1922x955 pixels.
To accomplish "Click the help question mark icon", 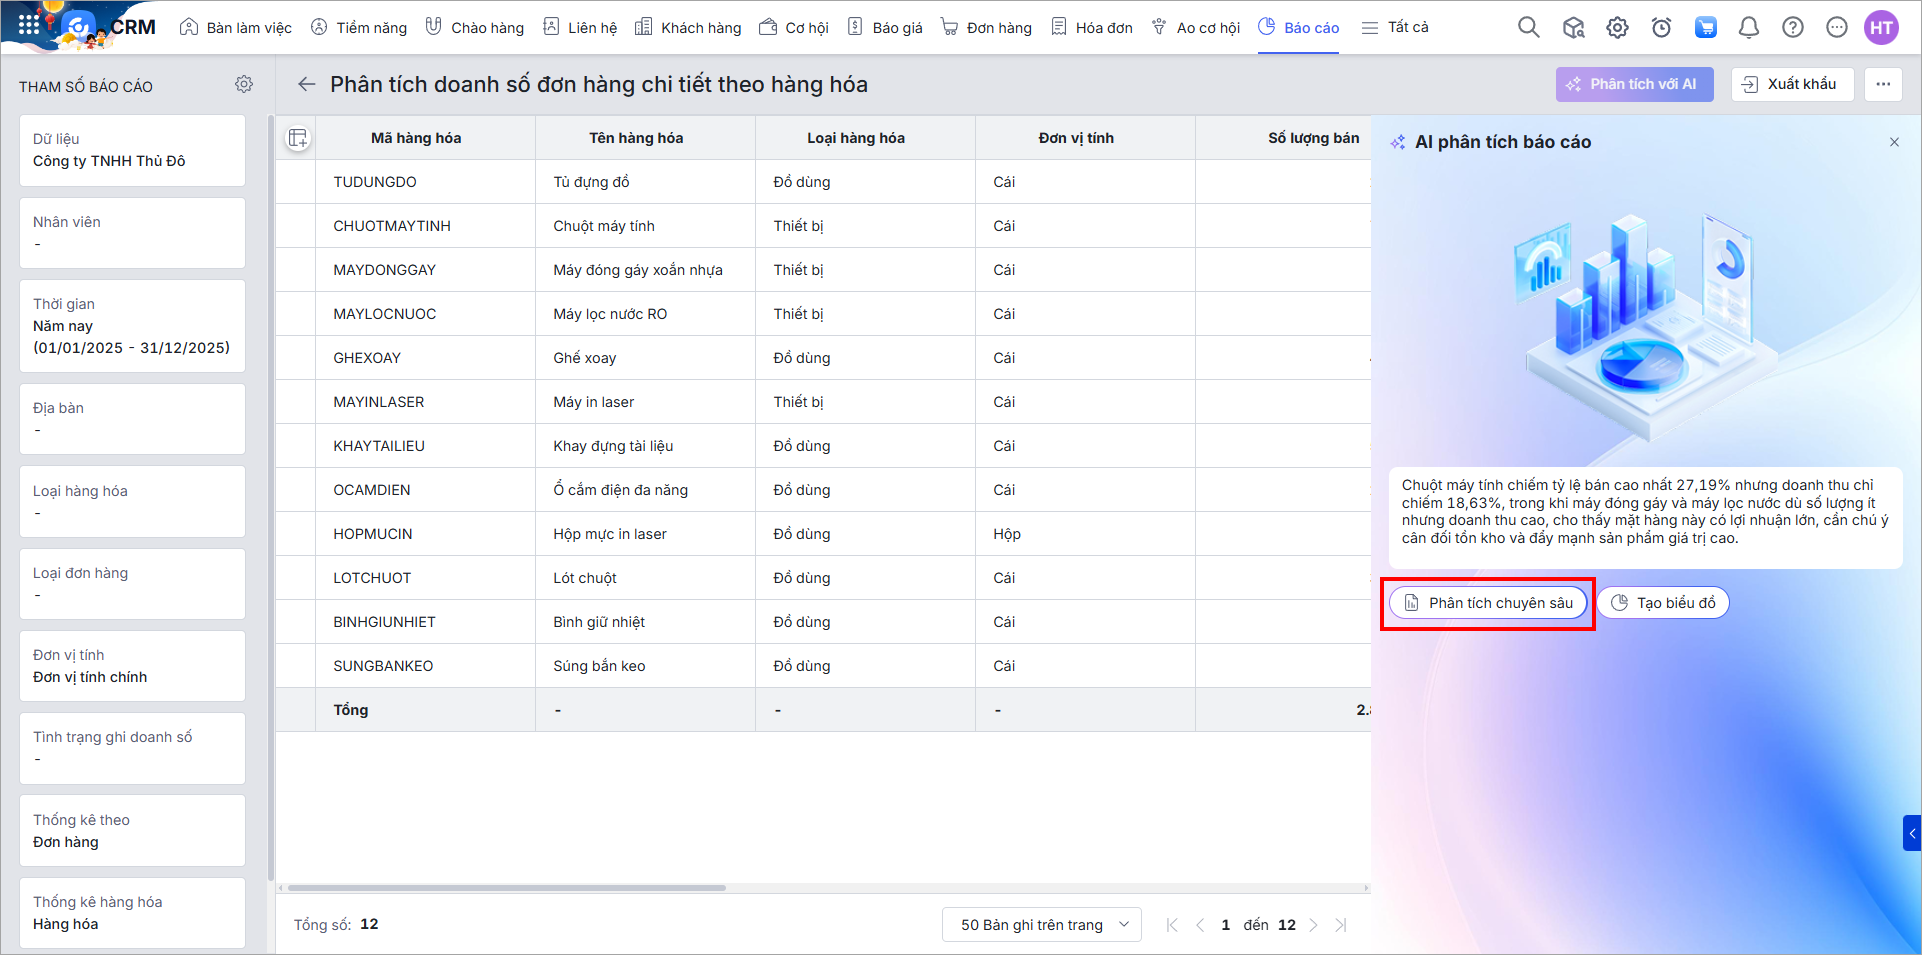I will point(1793,28).
